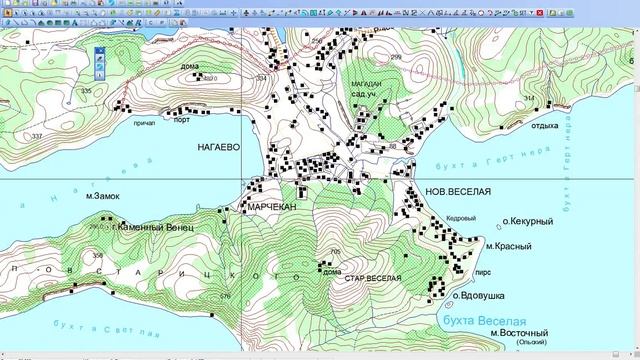Click the отдыха label on the map

coord(544,126)
